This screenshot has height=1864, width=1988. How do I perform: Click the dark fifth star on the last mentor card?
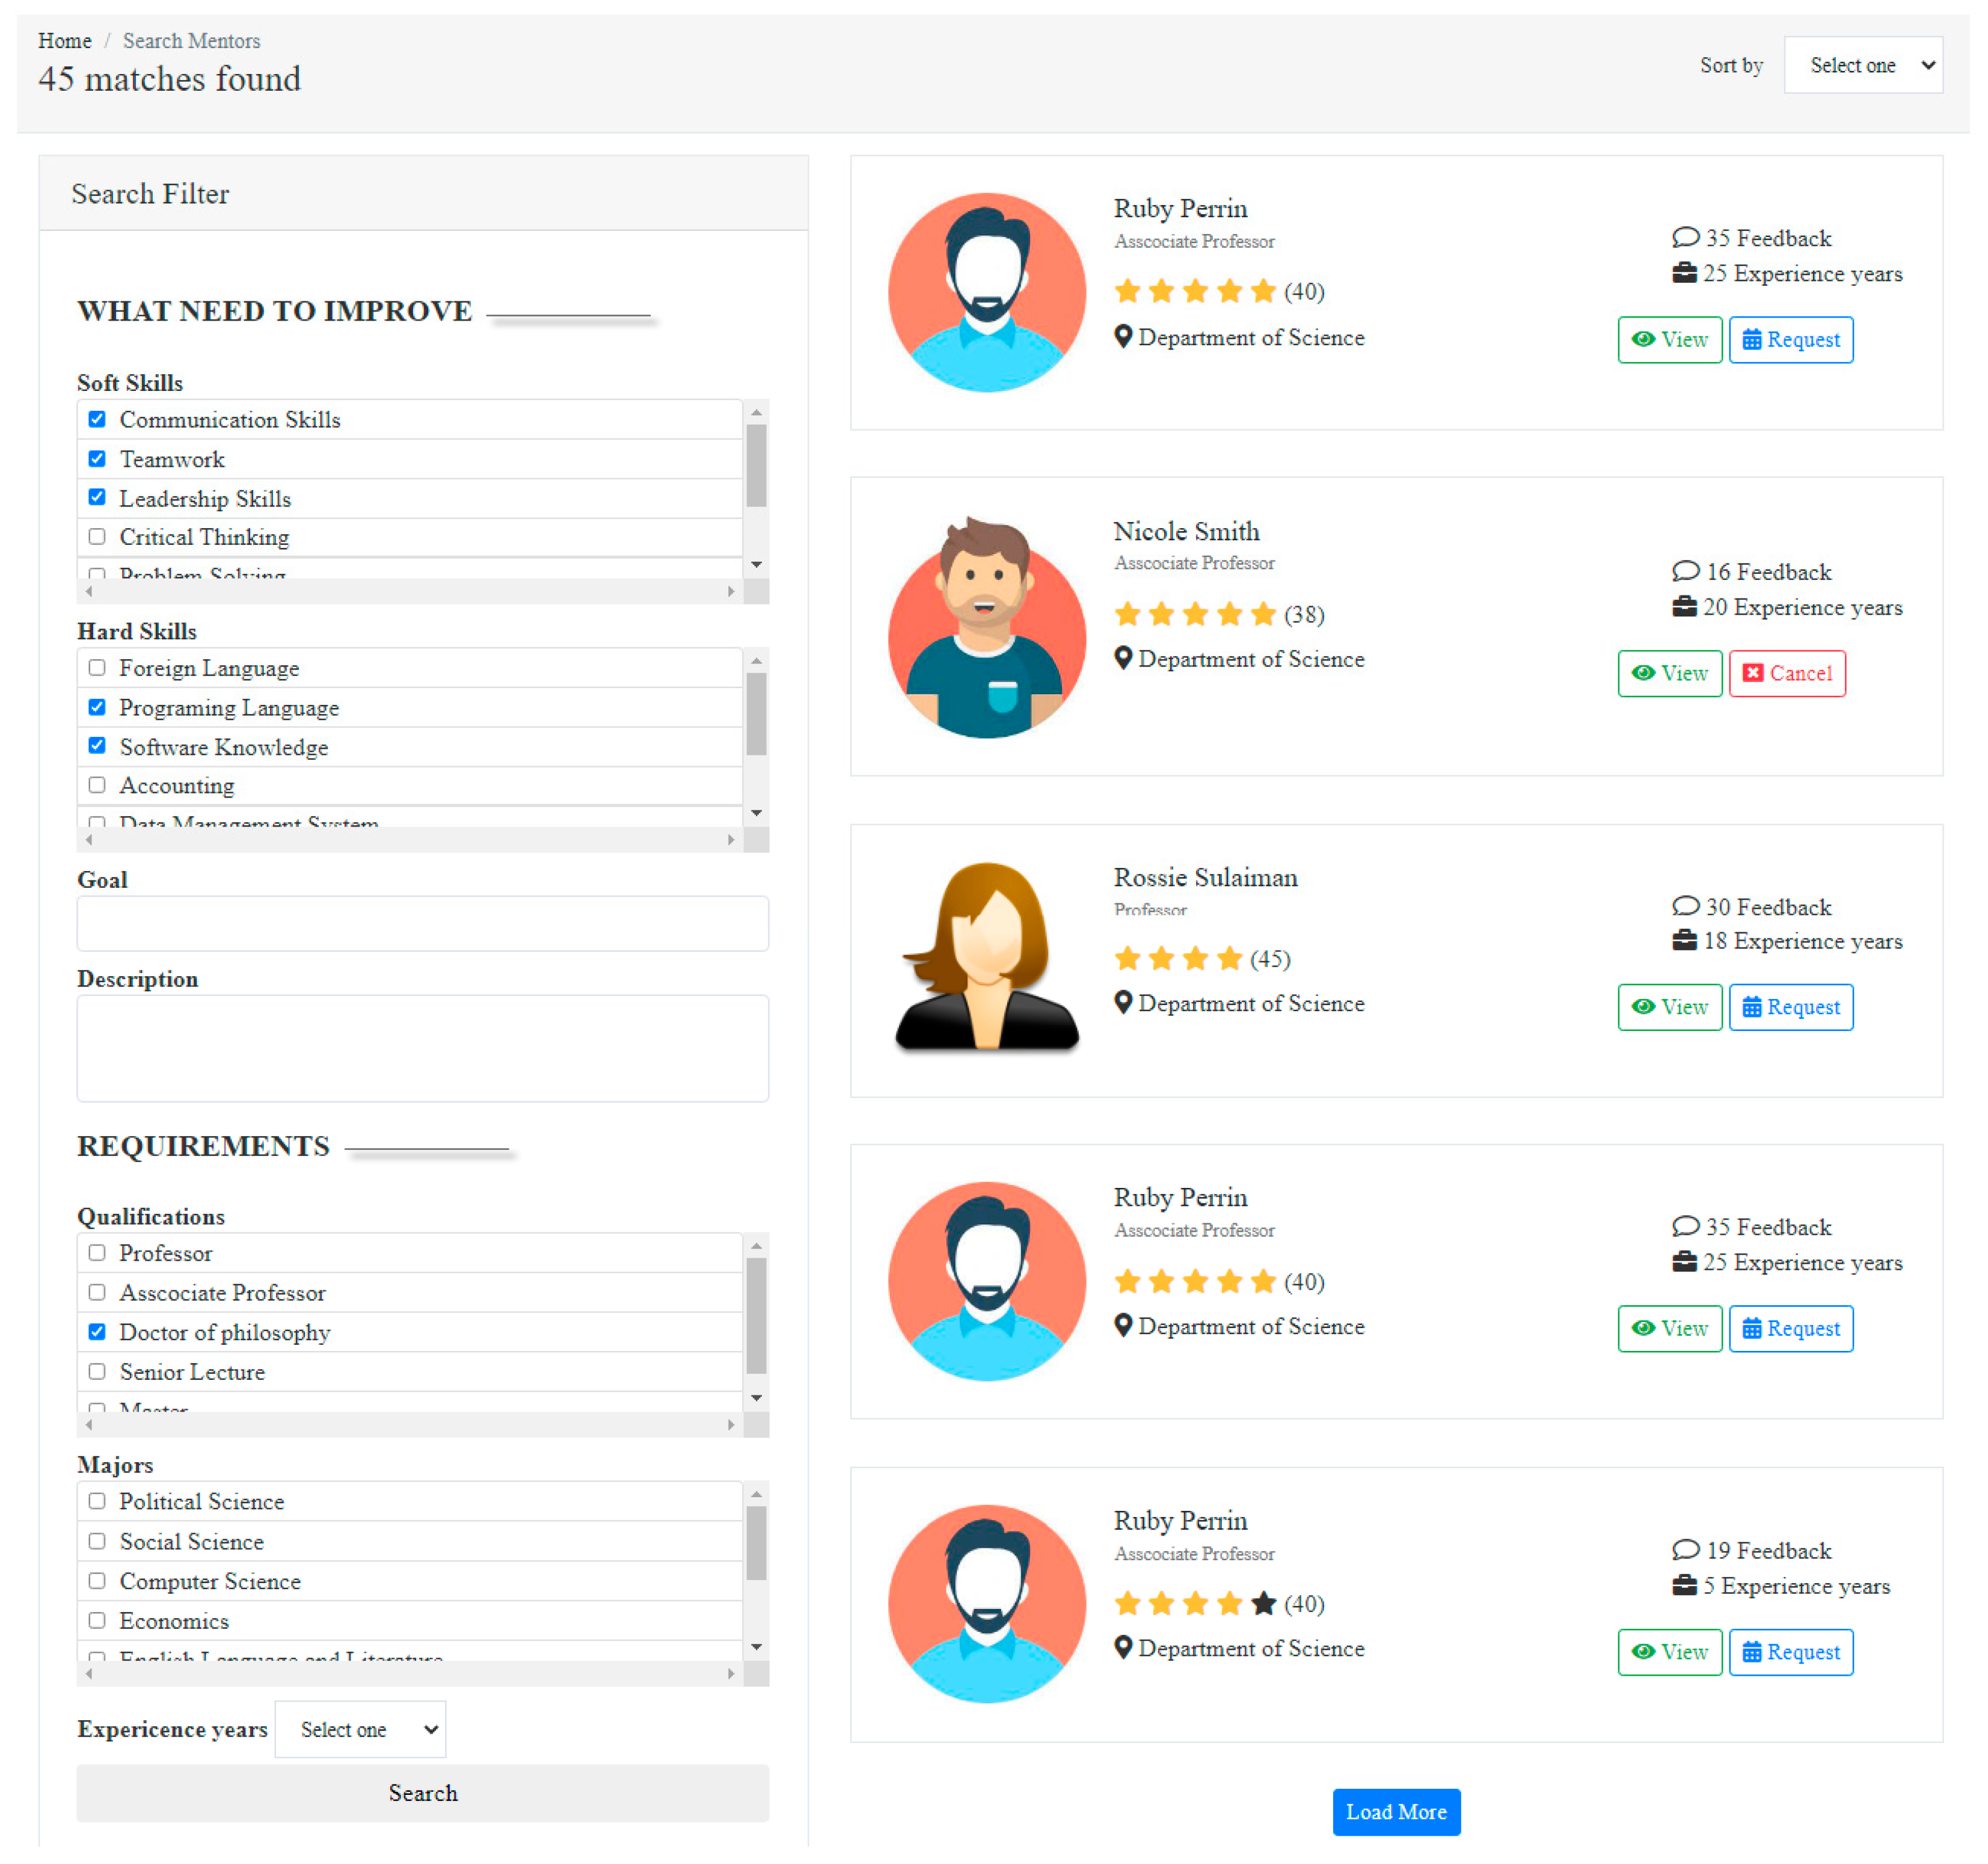1264,1604
